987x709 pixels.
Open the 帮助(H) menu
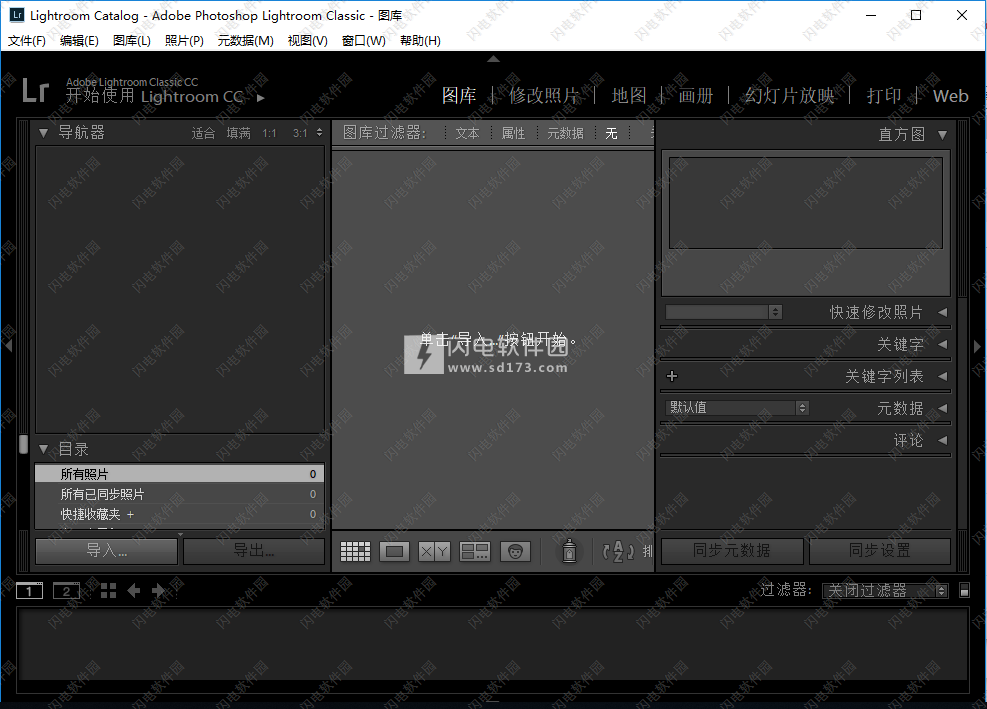tap(420, 40)
